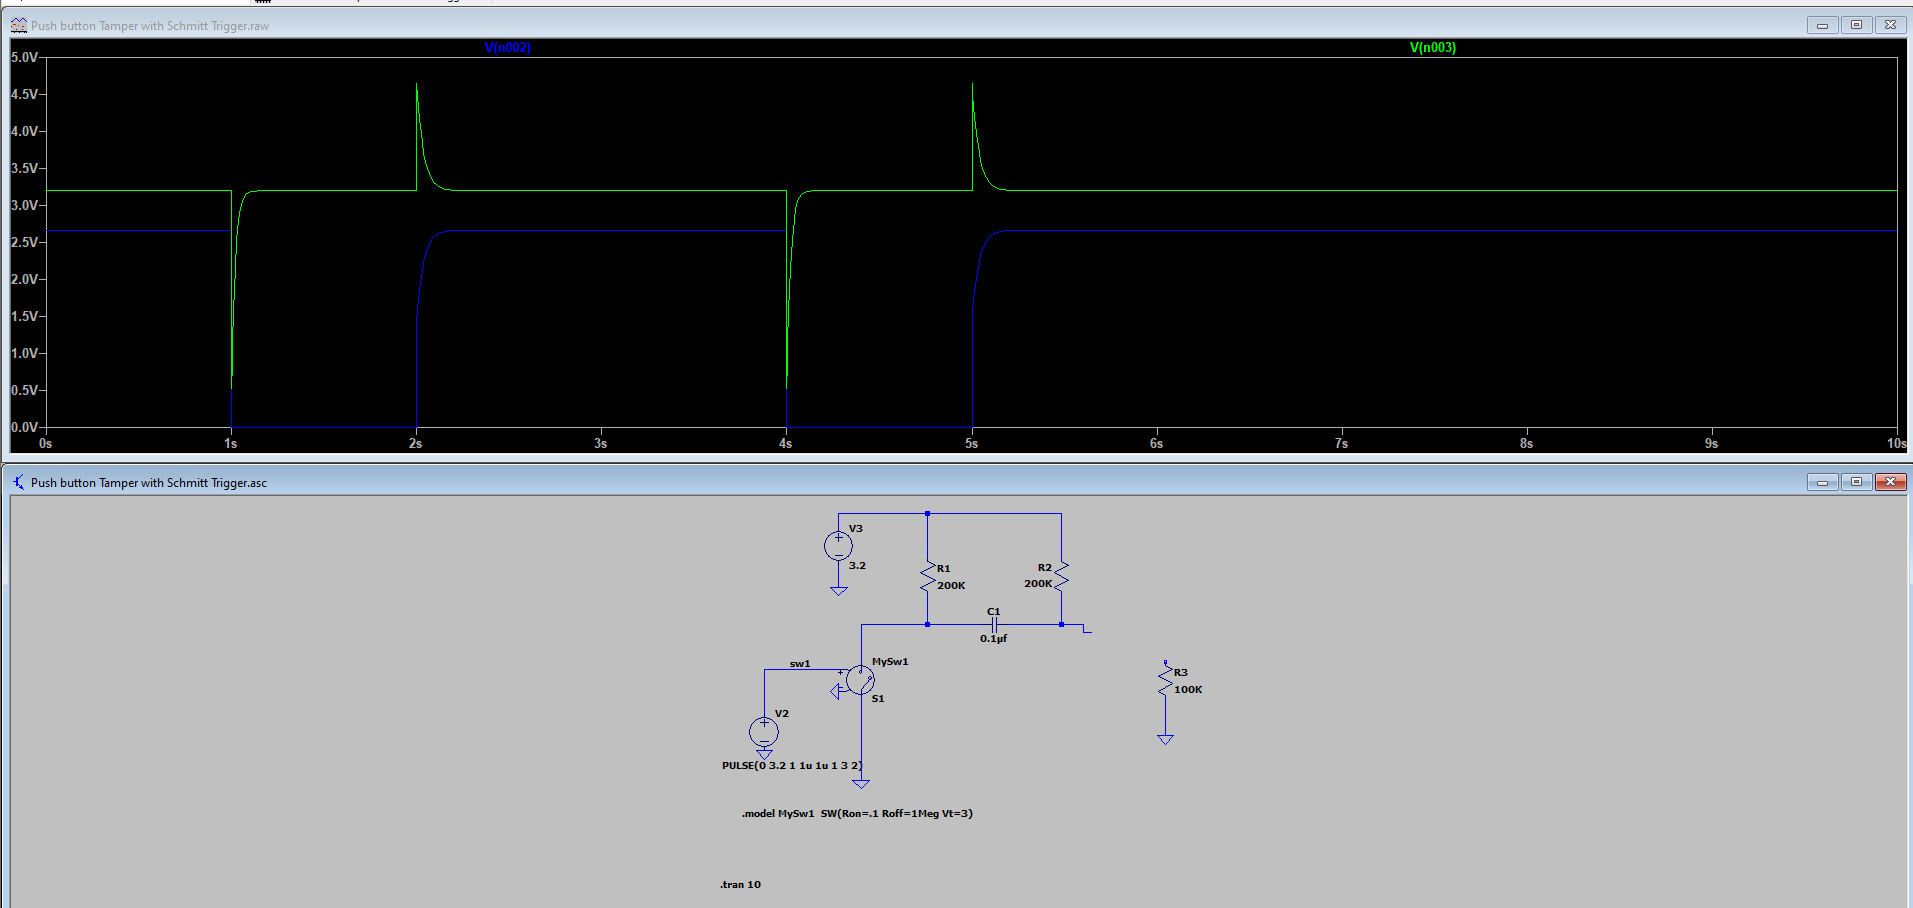Click the 3.2 value of V3
The height and width of the screenshot is (908, 1913).
[857, 565]
